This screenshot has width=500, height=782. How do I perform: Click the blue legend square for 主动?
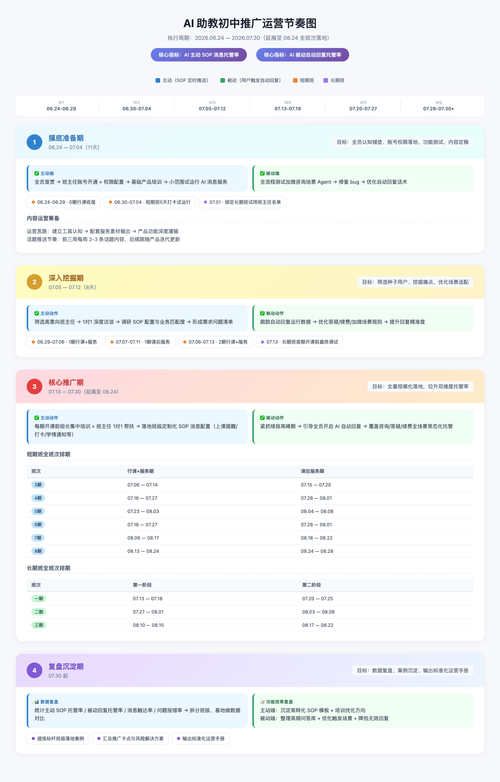coord(158,80)
